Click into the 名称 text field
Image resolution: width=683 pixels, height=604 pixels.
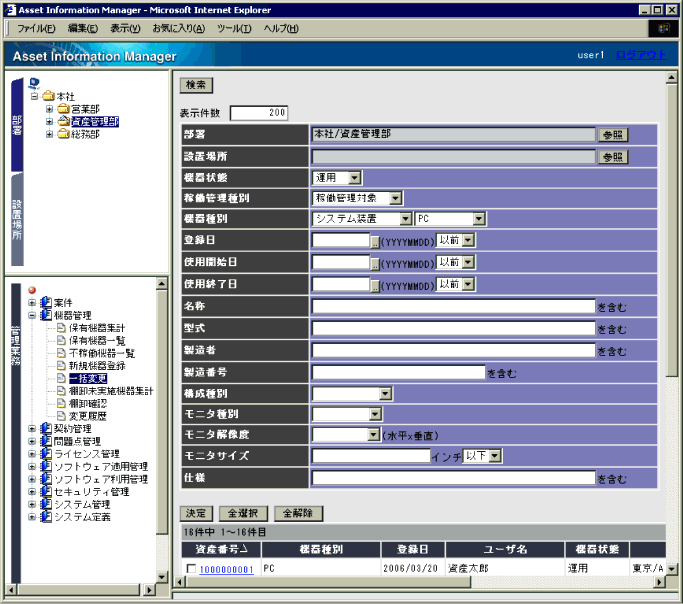pyautogui.click(x=452, y=307)
